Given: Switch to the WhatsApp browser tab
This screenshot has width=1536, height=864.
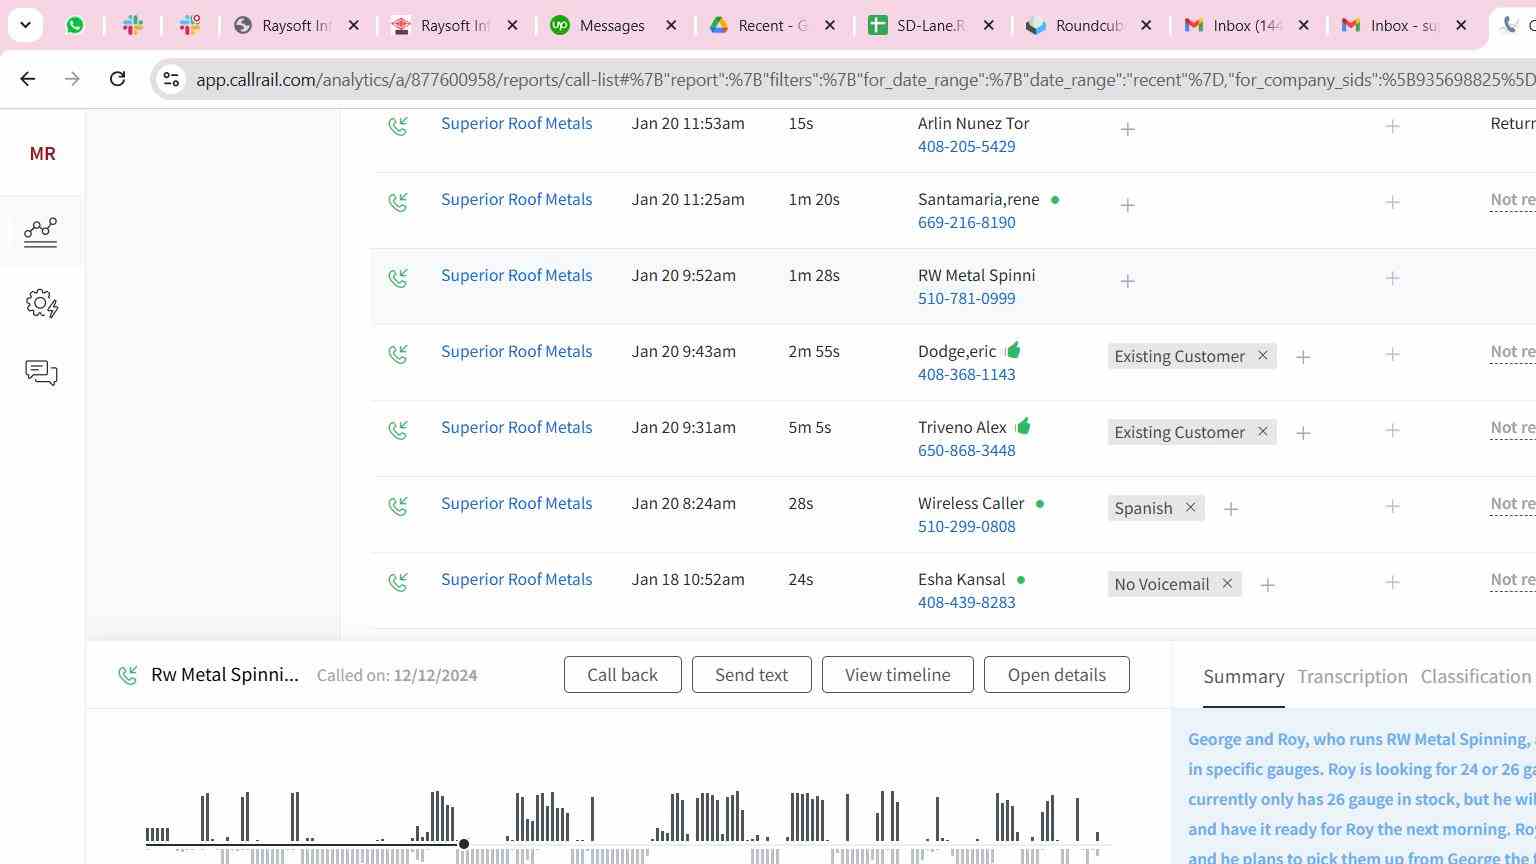Looking at the screenshot, I should pyautogui.click(x=75, y=25).
